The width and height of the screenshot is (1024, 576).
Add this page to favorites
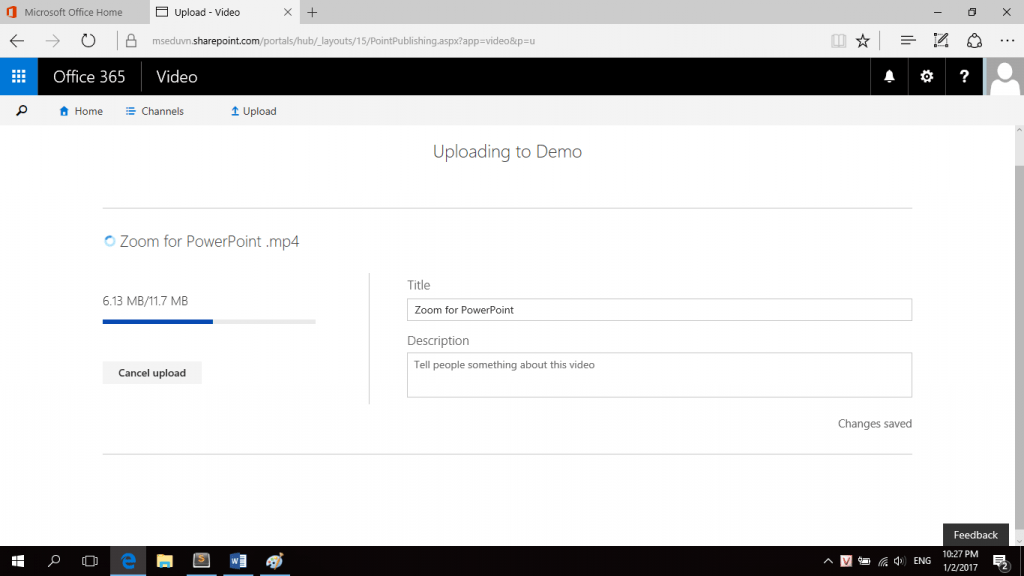(x=863, y=40)
